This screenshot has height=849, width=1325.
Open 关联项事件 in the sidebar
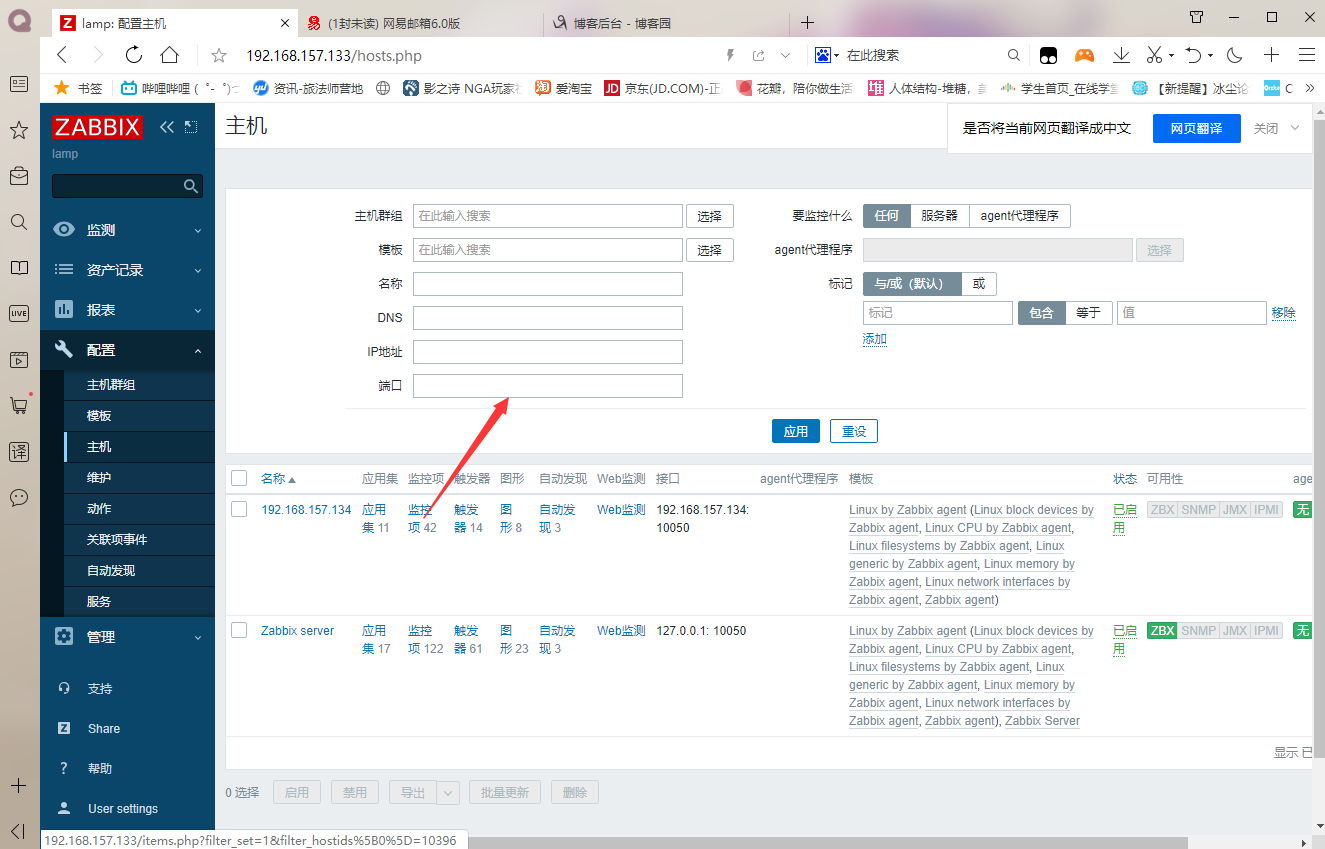pyautogui.click(x=117, y=540)
